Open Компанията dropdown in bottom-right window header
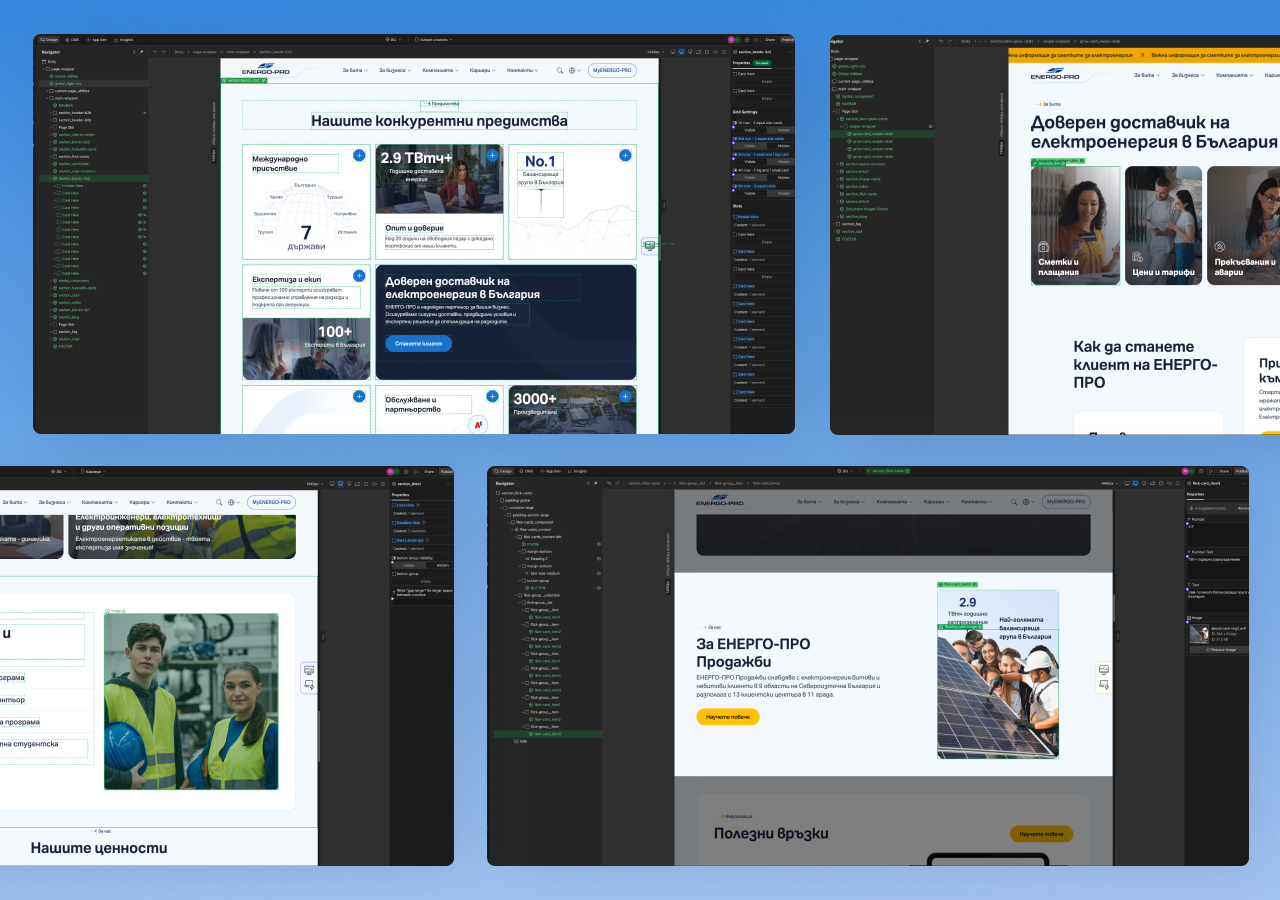Viewport: 1280px width, 900px height. (895, 502)
